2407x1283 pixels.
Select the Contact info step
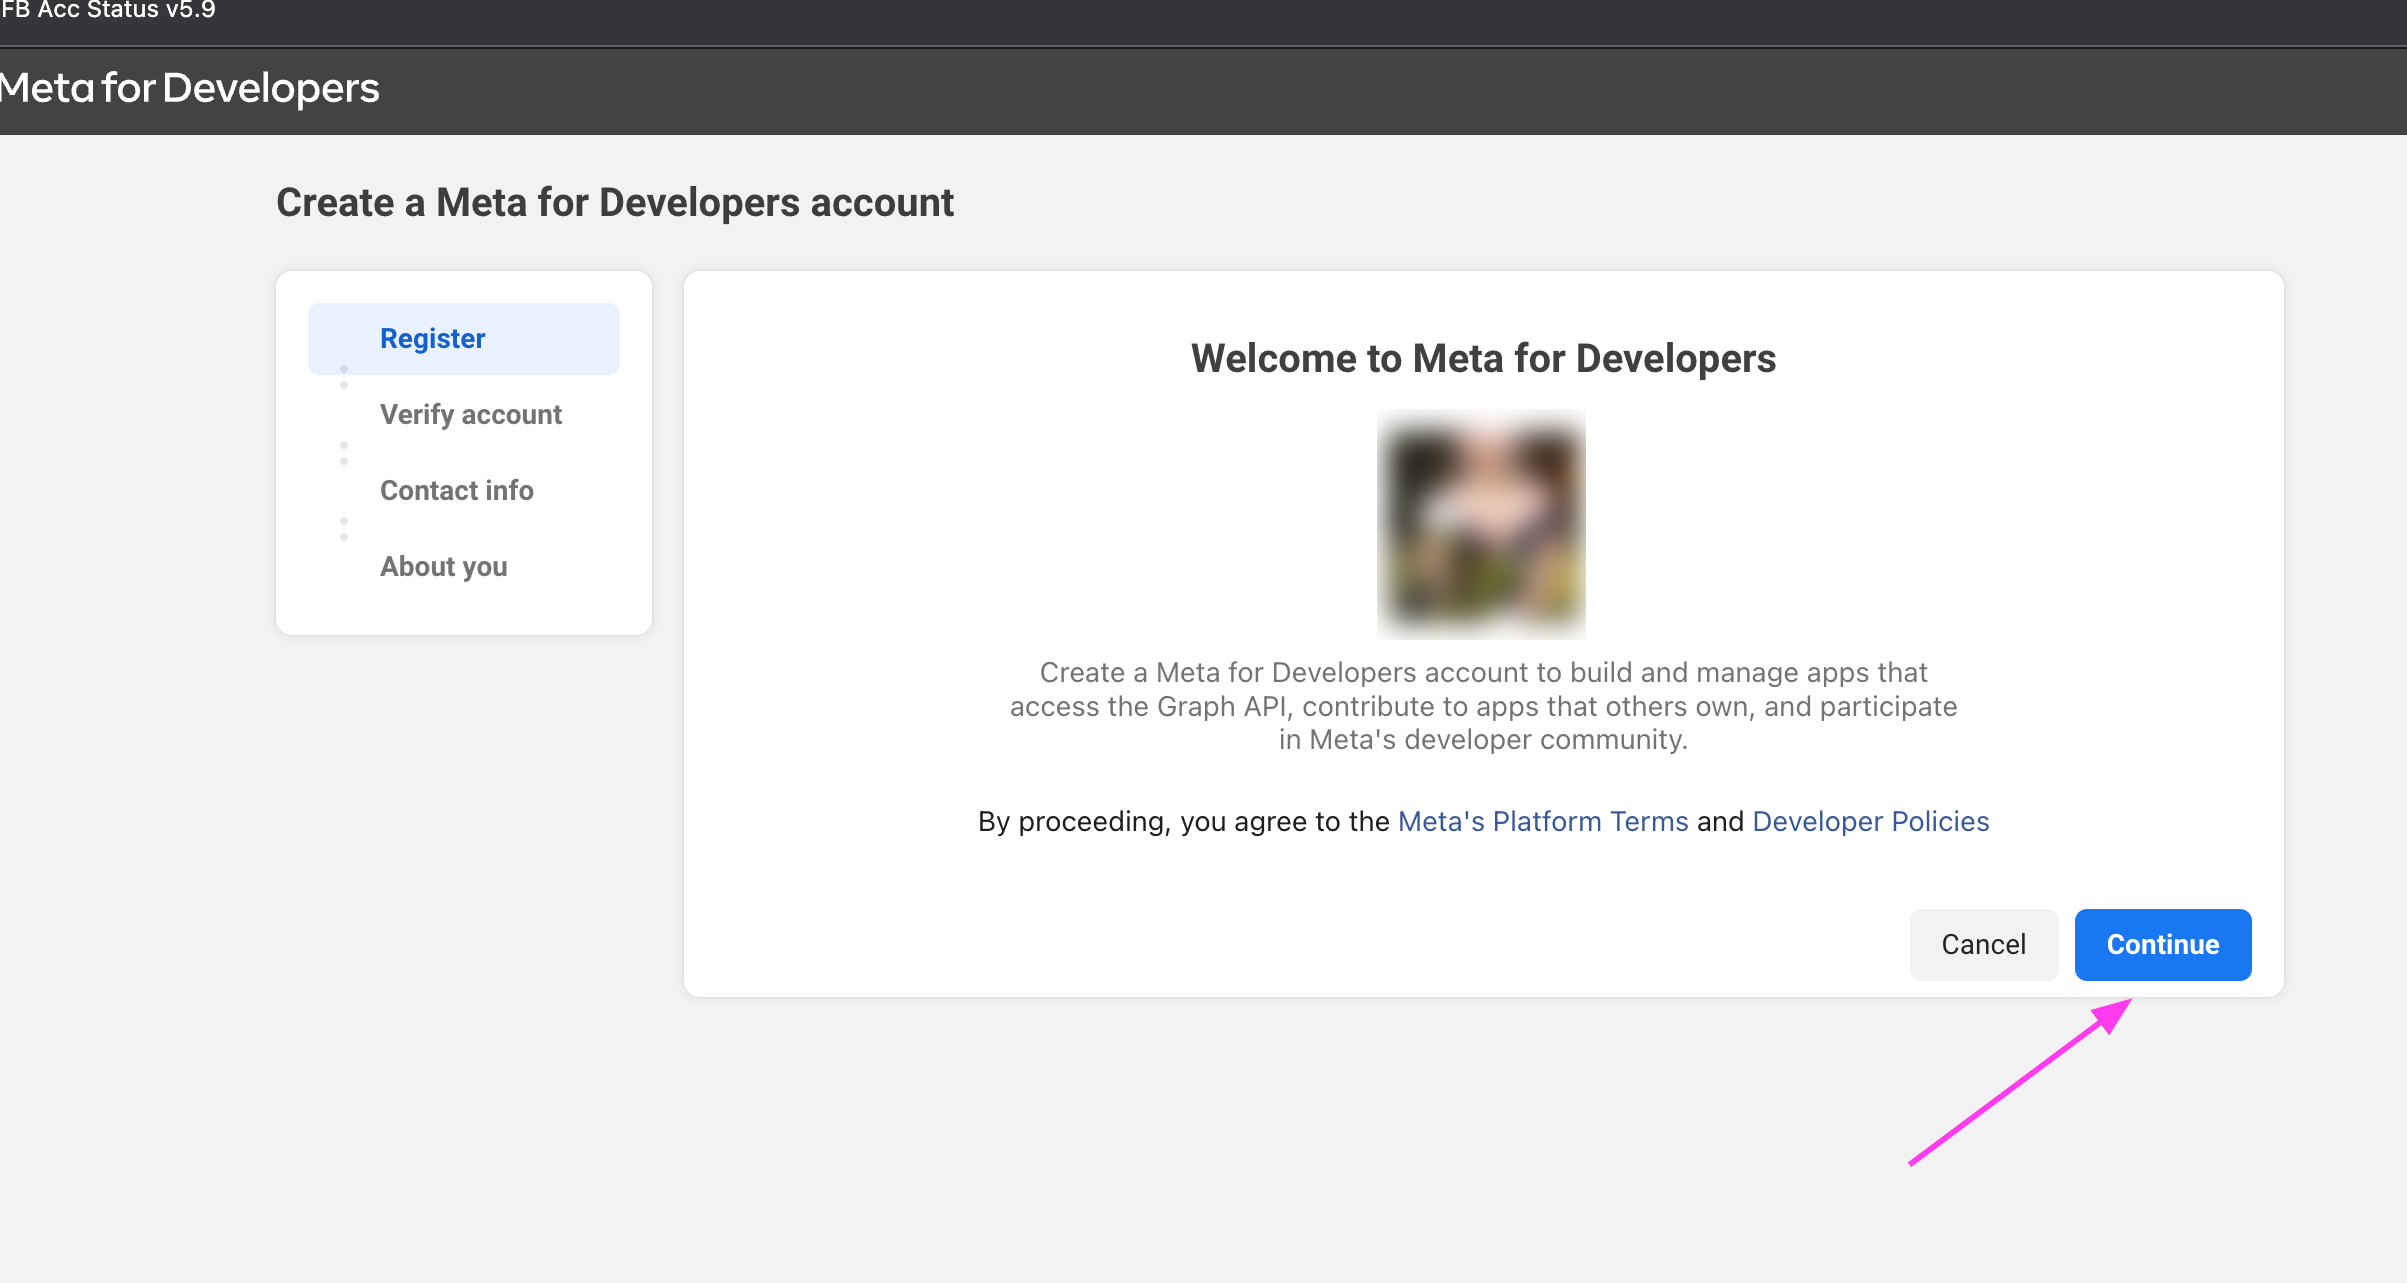456,491
